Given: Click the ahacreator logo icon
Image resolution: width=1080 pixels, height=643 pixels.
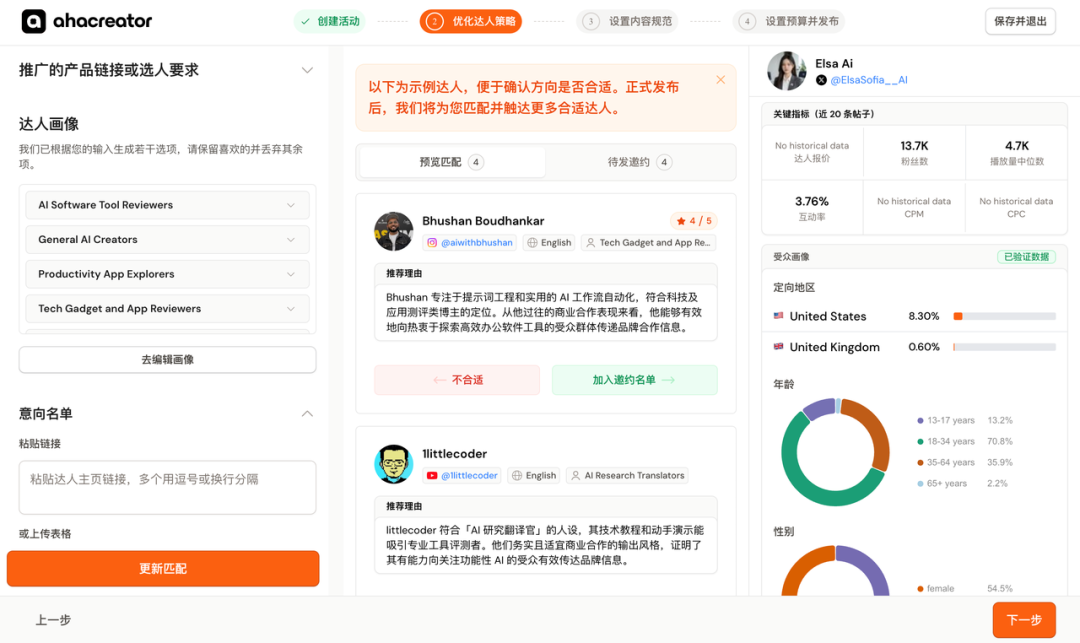Looking at the screenshot, I should pyautogui.click(x=33, y=21).
